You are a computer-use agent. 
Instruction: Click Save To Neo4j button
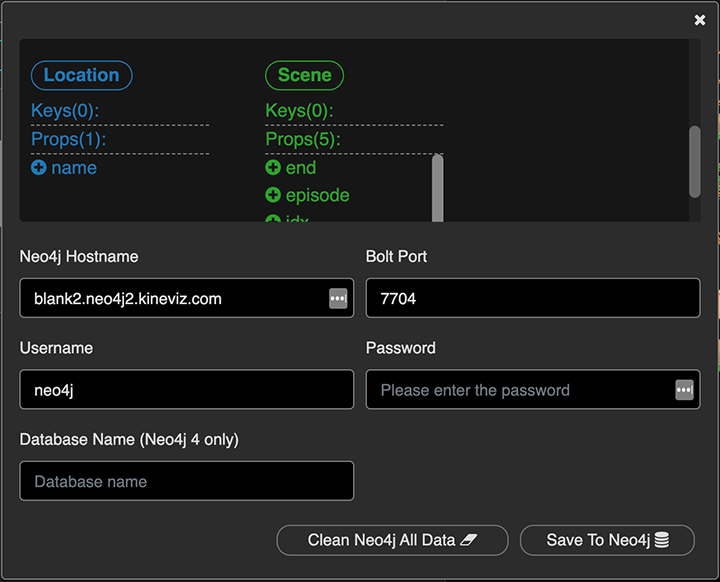(607, 540)
